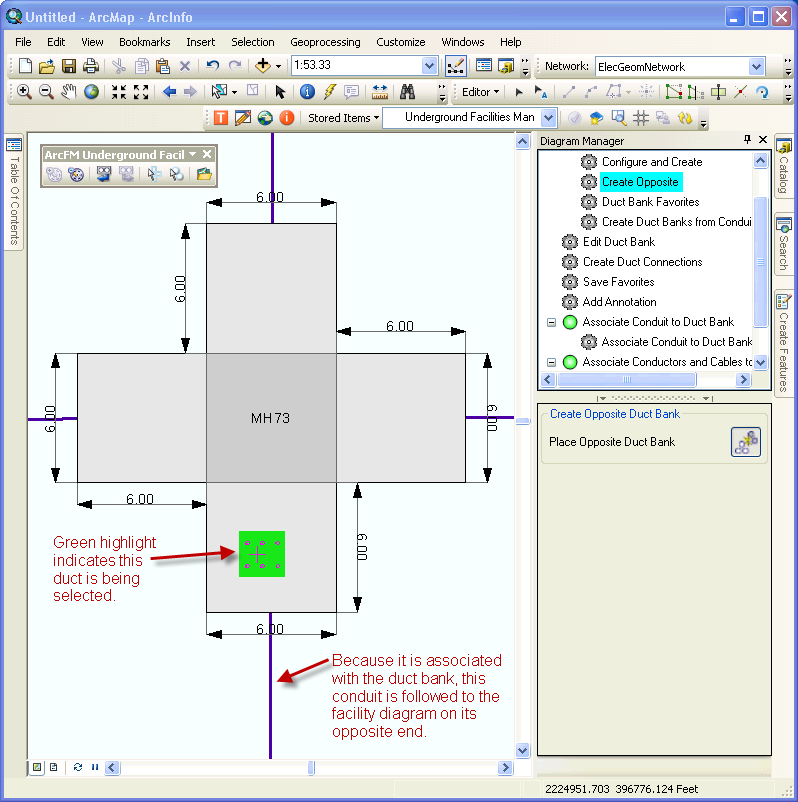The image size is (798, 802).
Task: Collapse Associate Conductors and Cables node
Action: pyautogui.click(x=551, y=362)
